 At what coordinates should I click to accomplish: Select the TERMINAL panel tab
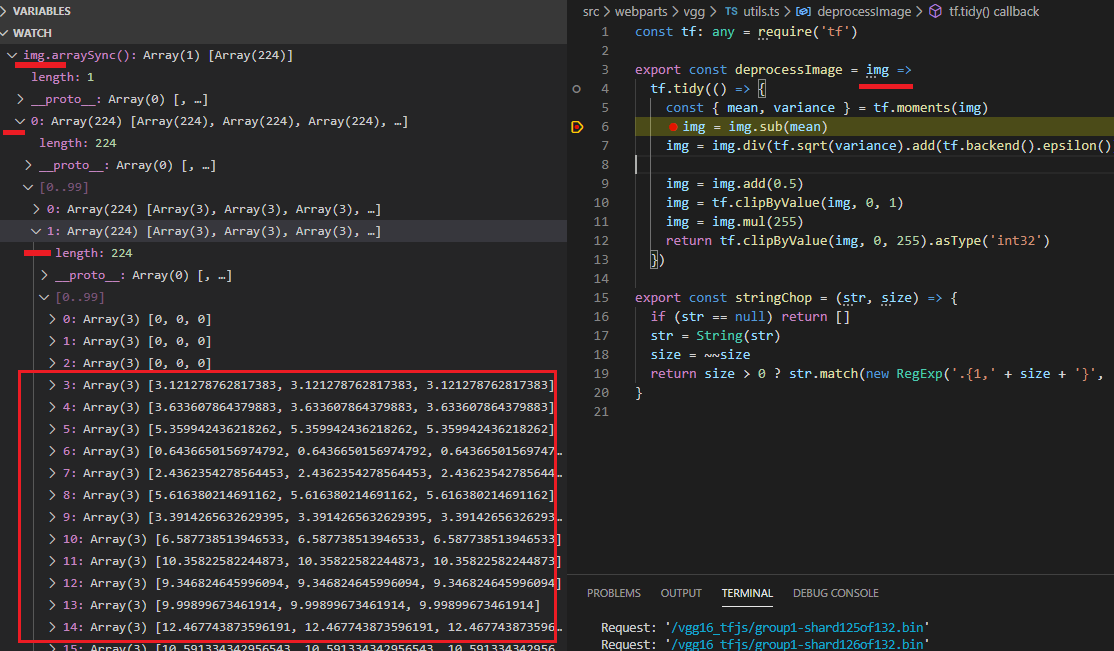pyautogui.click(x=747, y=593)
